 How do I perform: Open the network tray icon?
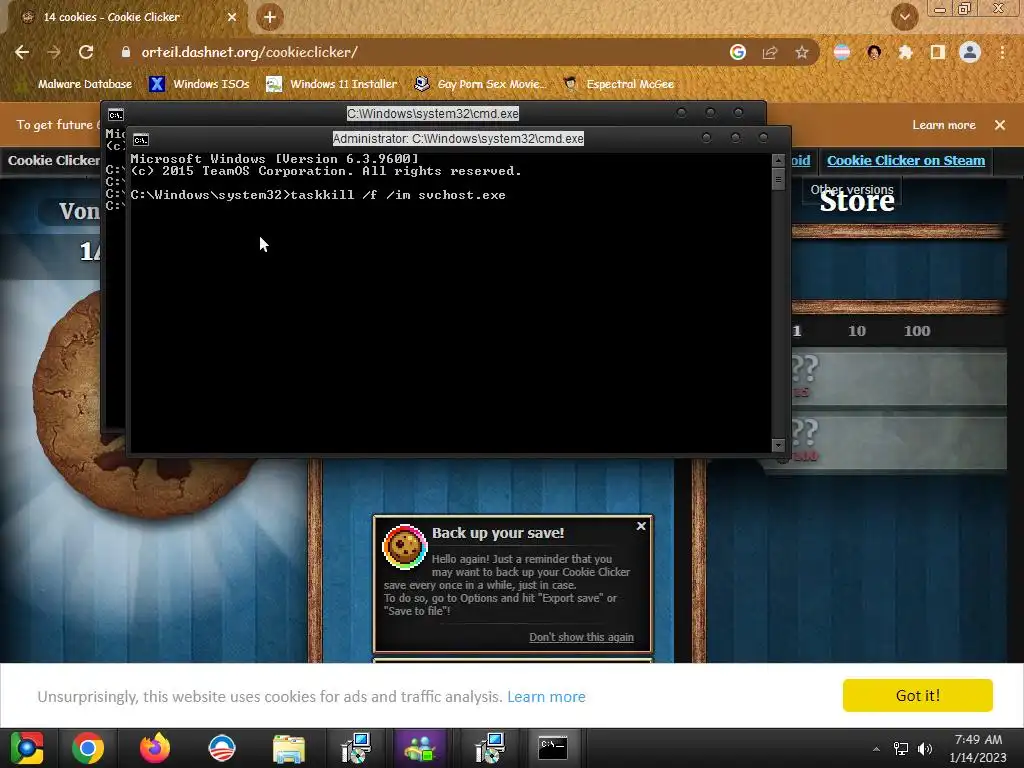click(901, 749)
